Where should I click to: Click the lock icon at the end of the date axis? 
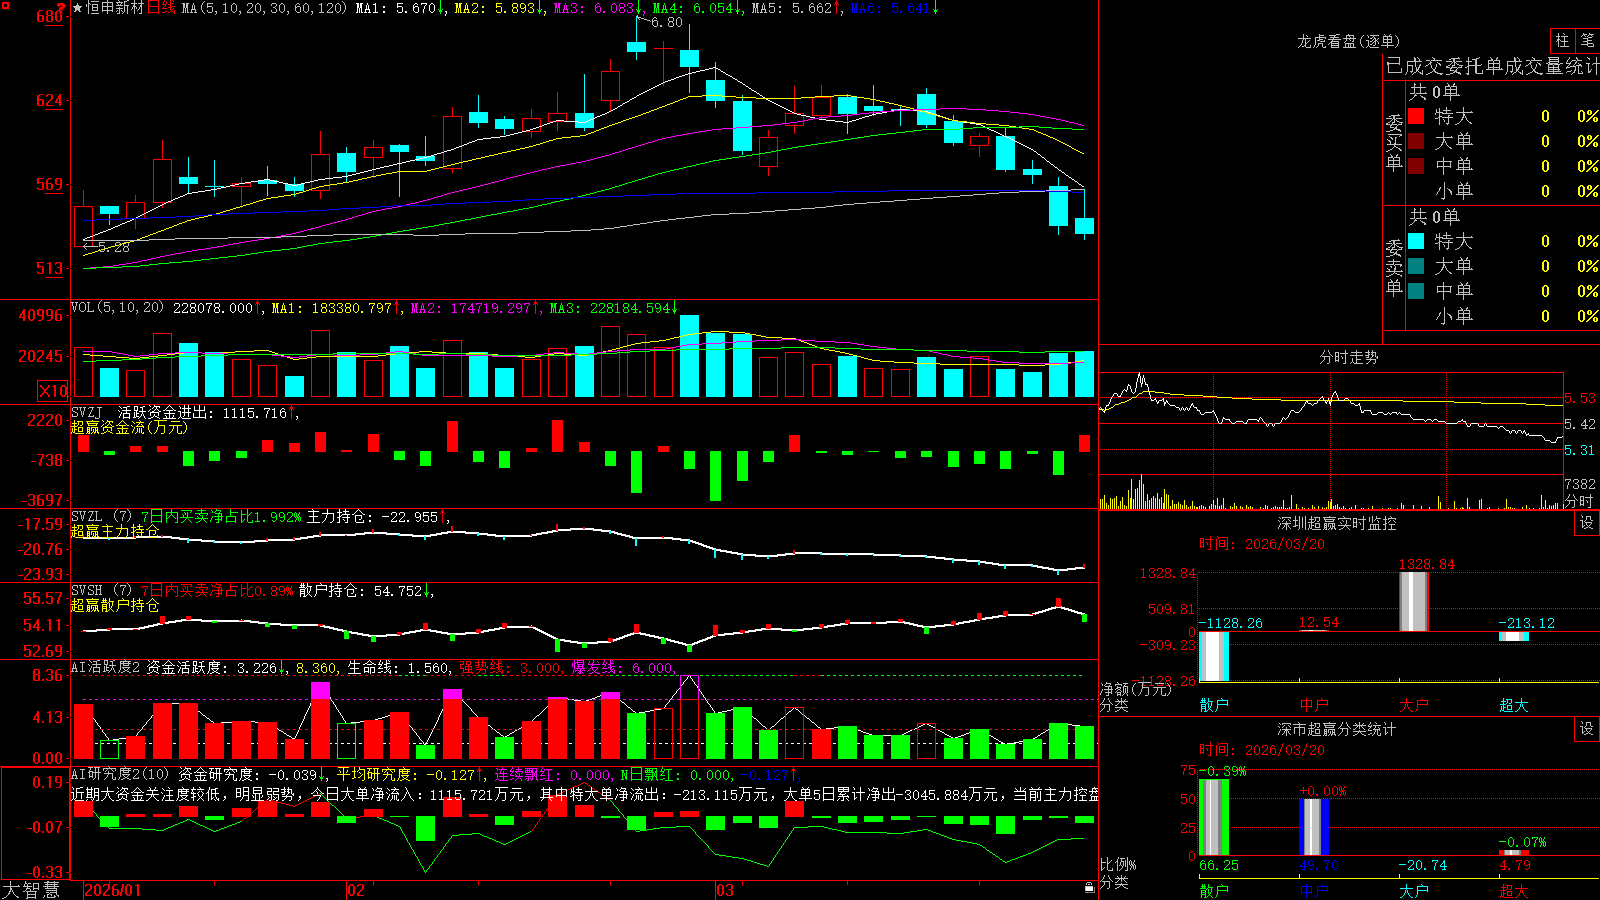tap(1089, 888)
